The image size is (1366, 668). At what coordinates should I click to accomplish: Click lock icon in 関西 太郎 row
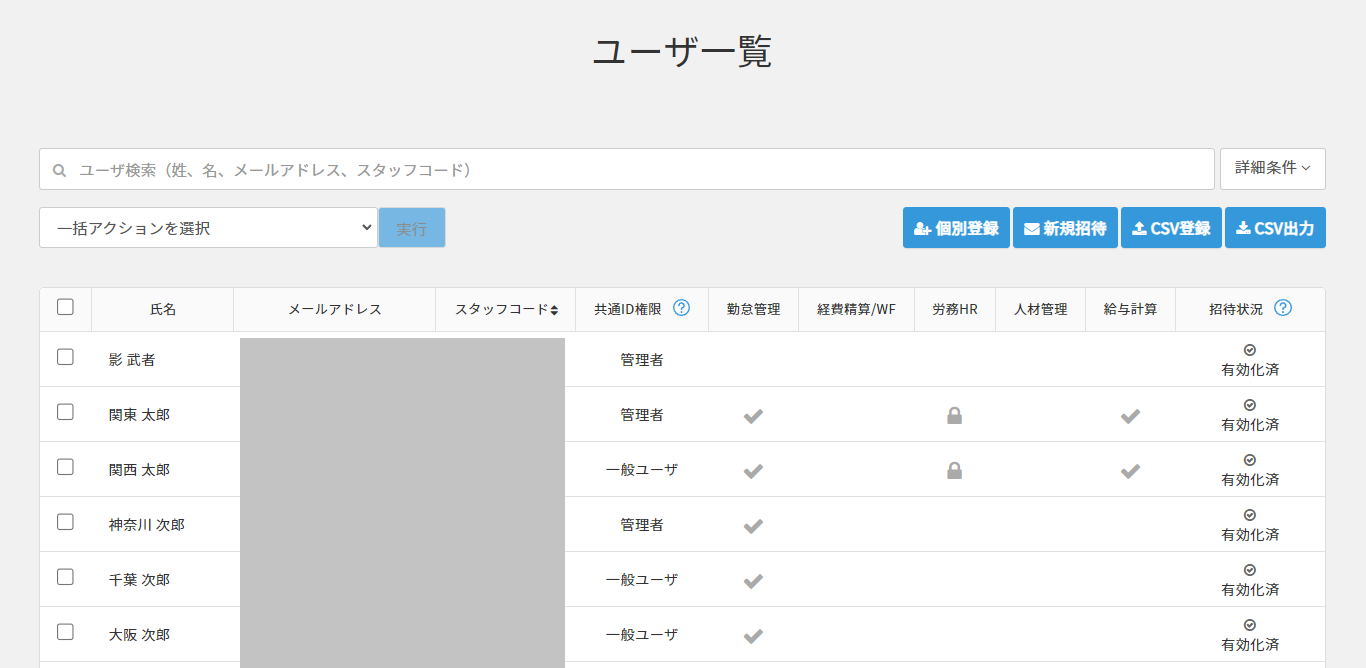click(x=954, y=470)
